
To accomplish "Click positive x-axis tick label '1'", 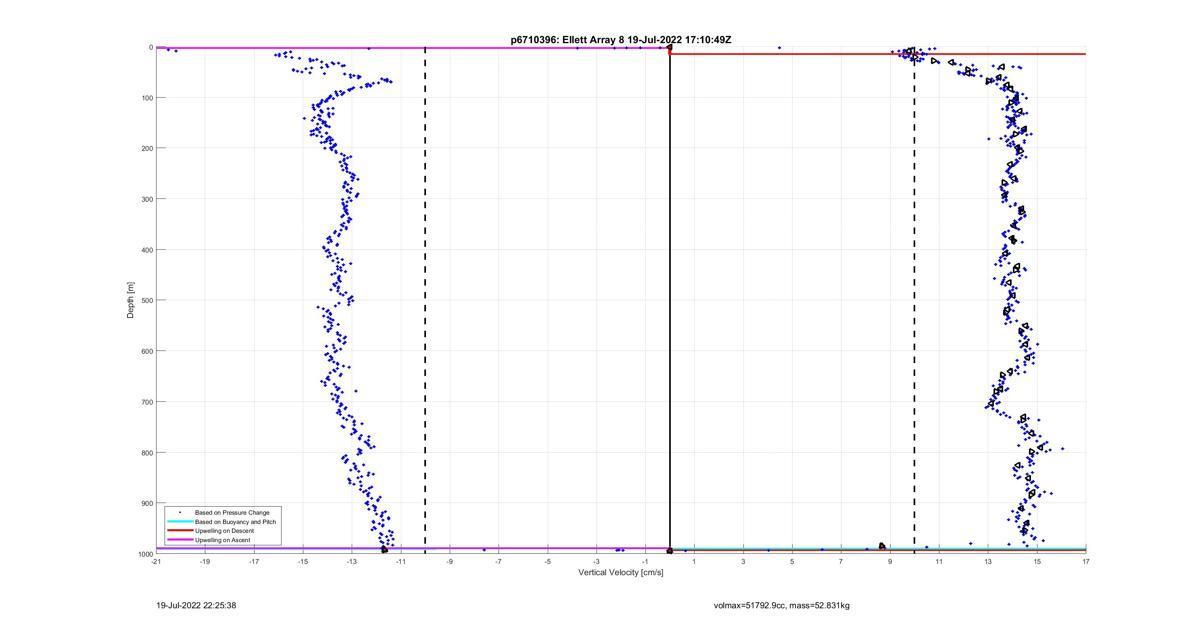I will pos(694,562).
